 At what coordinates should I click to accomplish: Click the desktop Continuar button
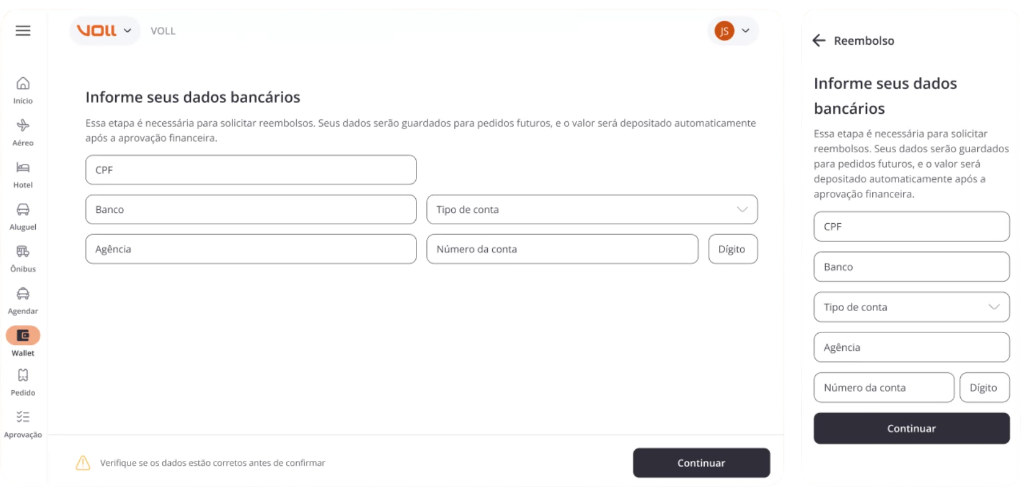[701, 463]
